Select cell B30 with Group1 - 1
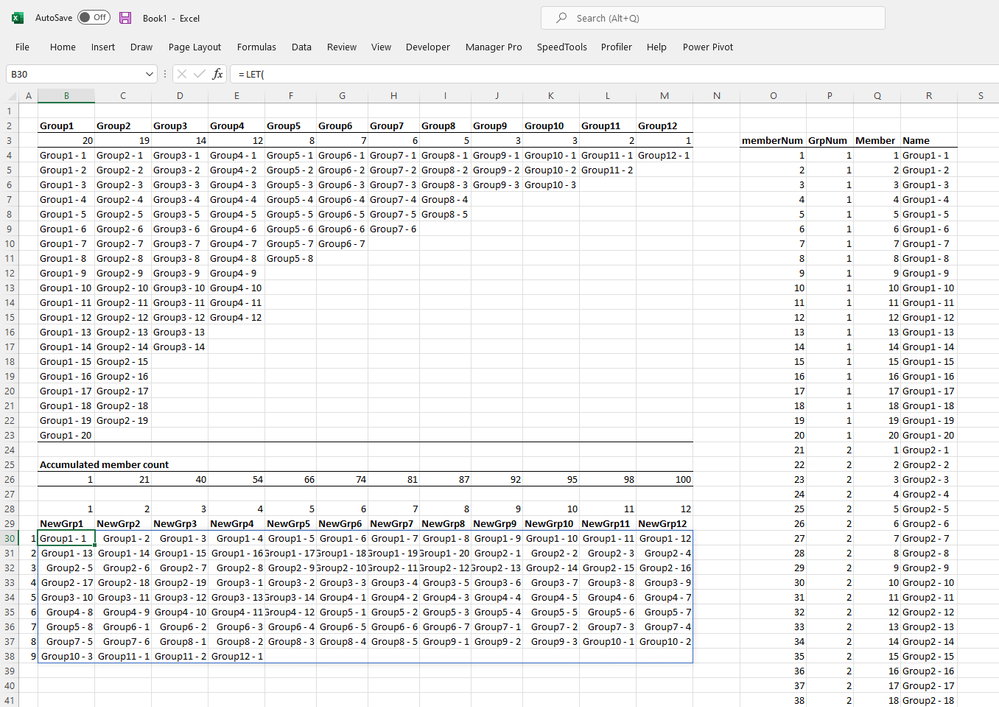This screenshot has width=999, height=707. coord(66,538)
